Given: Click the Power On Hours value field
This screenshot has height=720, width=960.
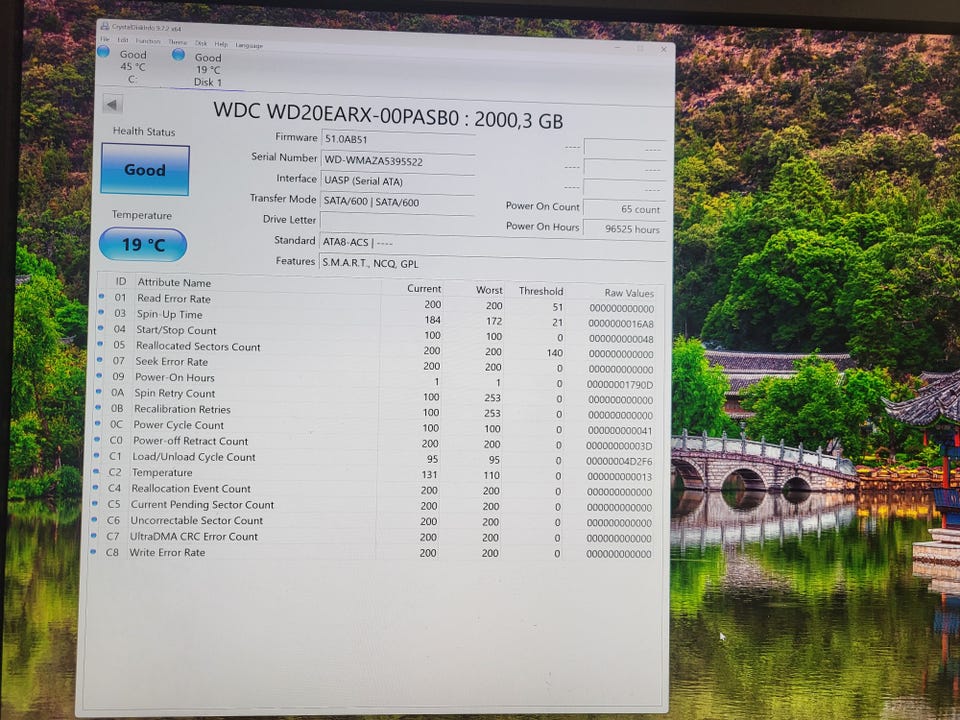Looking at the screenshot, I should 624,229.
